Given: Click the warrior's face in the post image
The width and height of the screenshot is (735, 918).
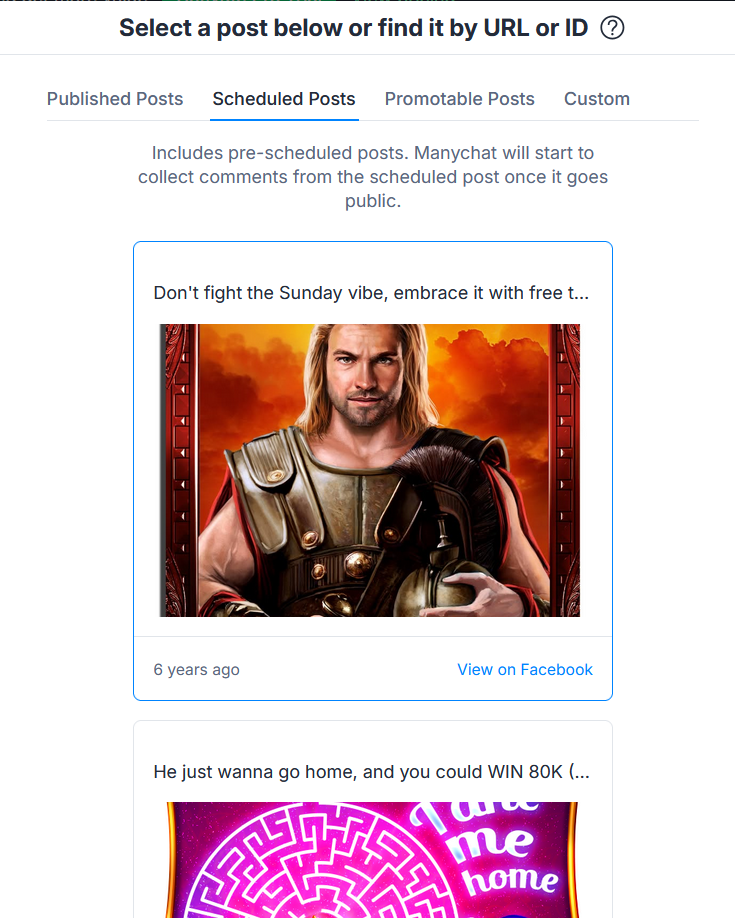Looking at the screenshot, I should pyautogui.click(x=365, y=375).
